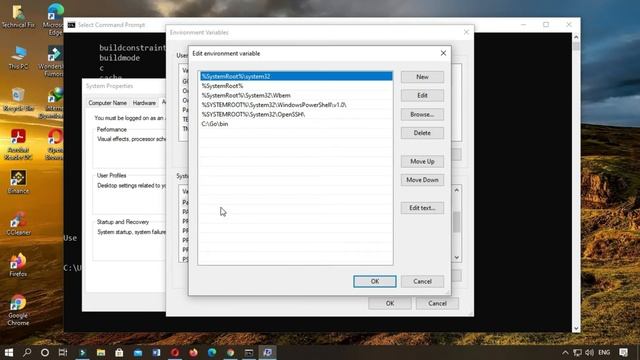
Task: Click the Move Up button
Action: point(422,162)
